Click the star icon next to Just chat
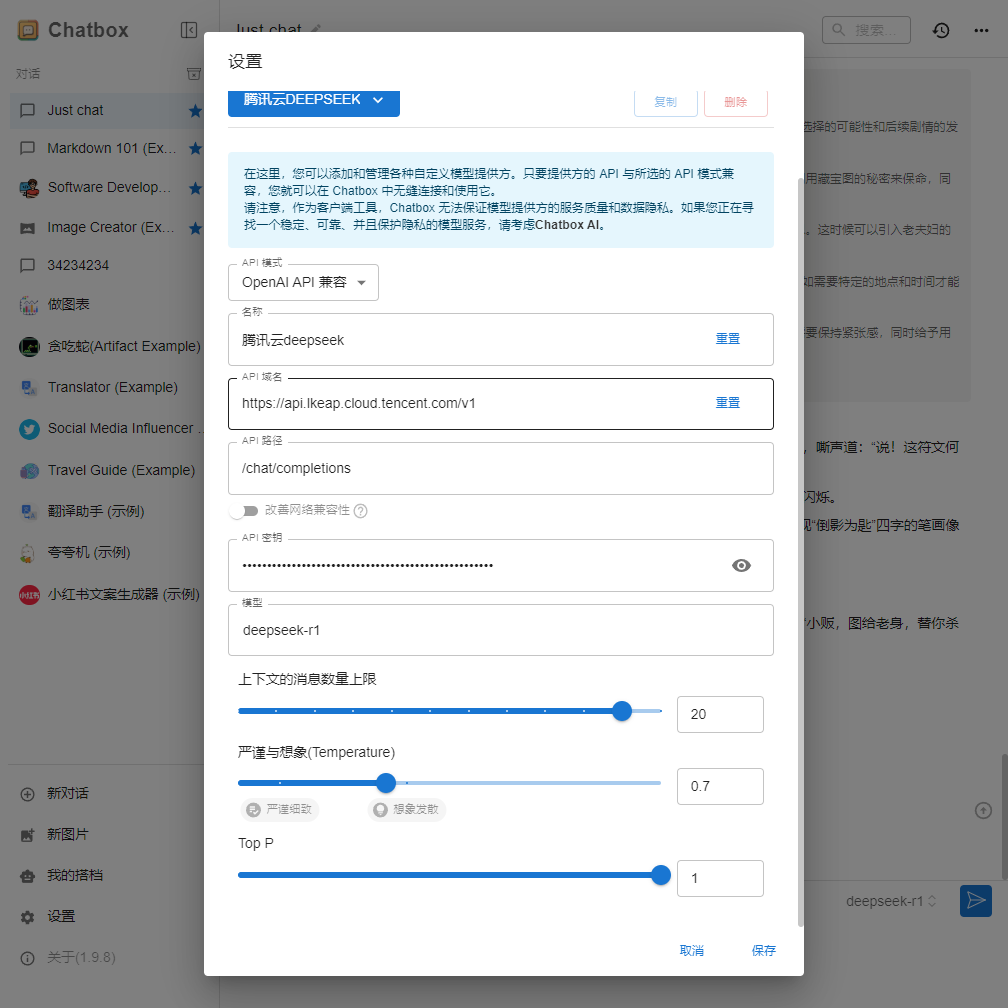Screen dimensions: 1008x1008 (195, 111)
